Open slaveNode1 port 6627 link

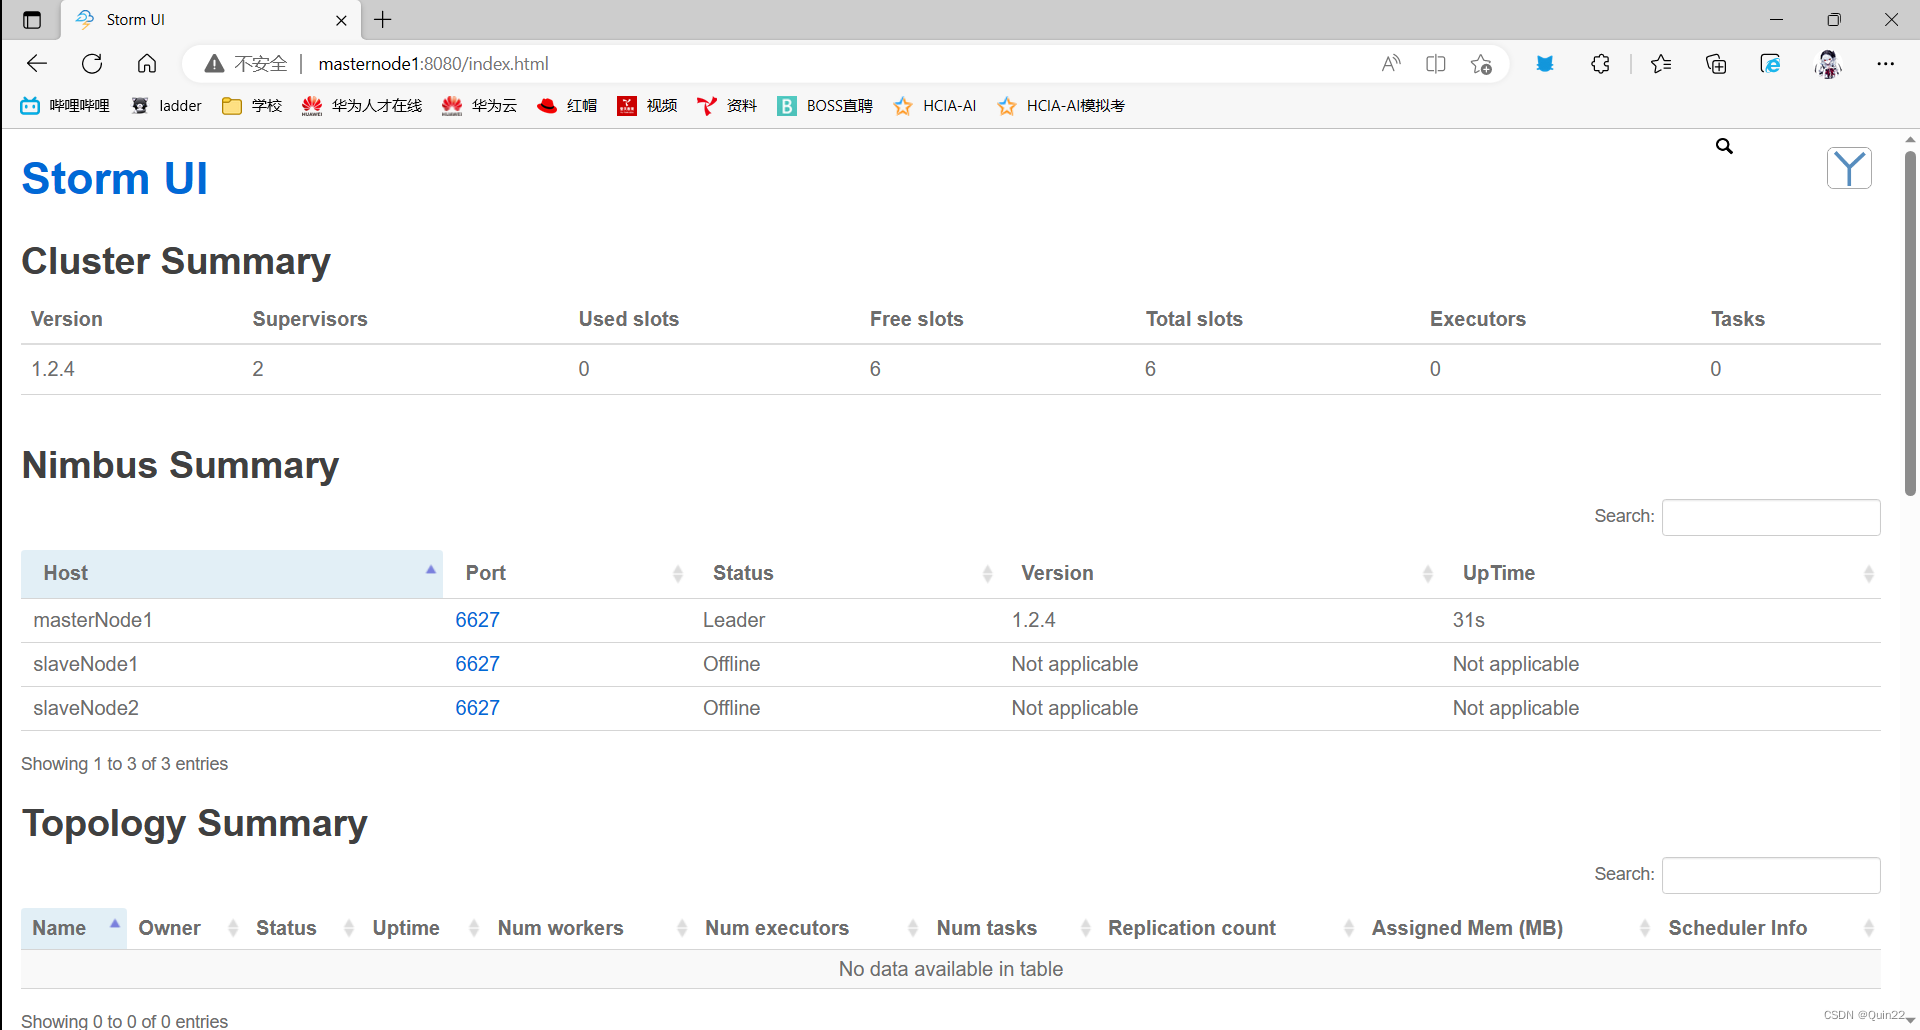(x=477, y=664)
